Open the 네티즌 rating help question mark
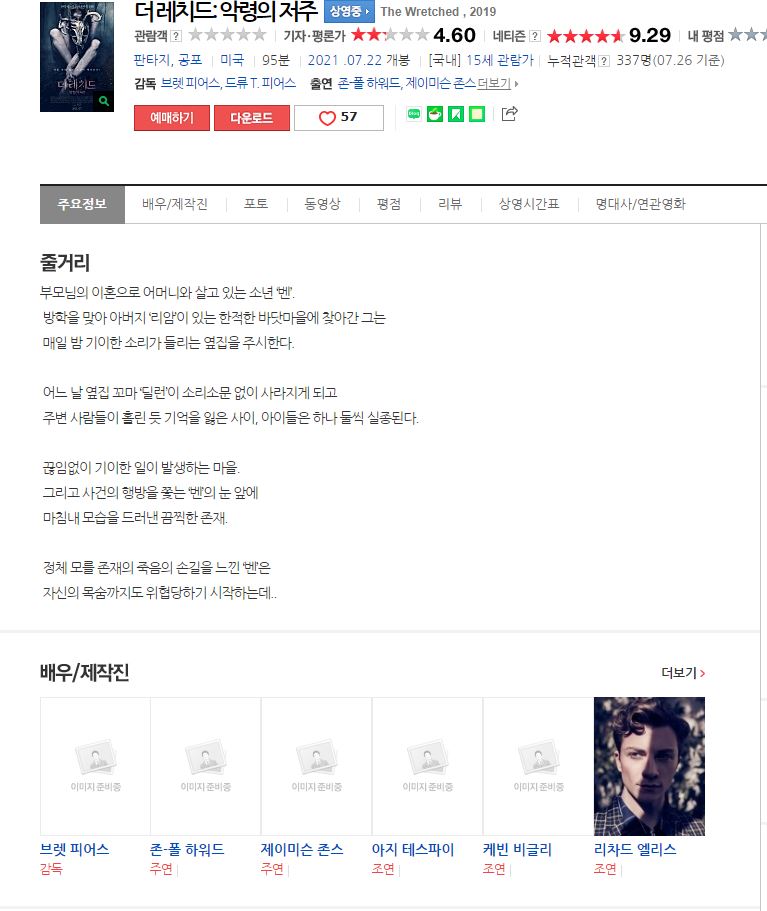The image size is (767, 911). [x=535, y=36]
